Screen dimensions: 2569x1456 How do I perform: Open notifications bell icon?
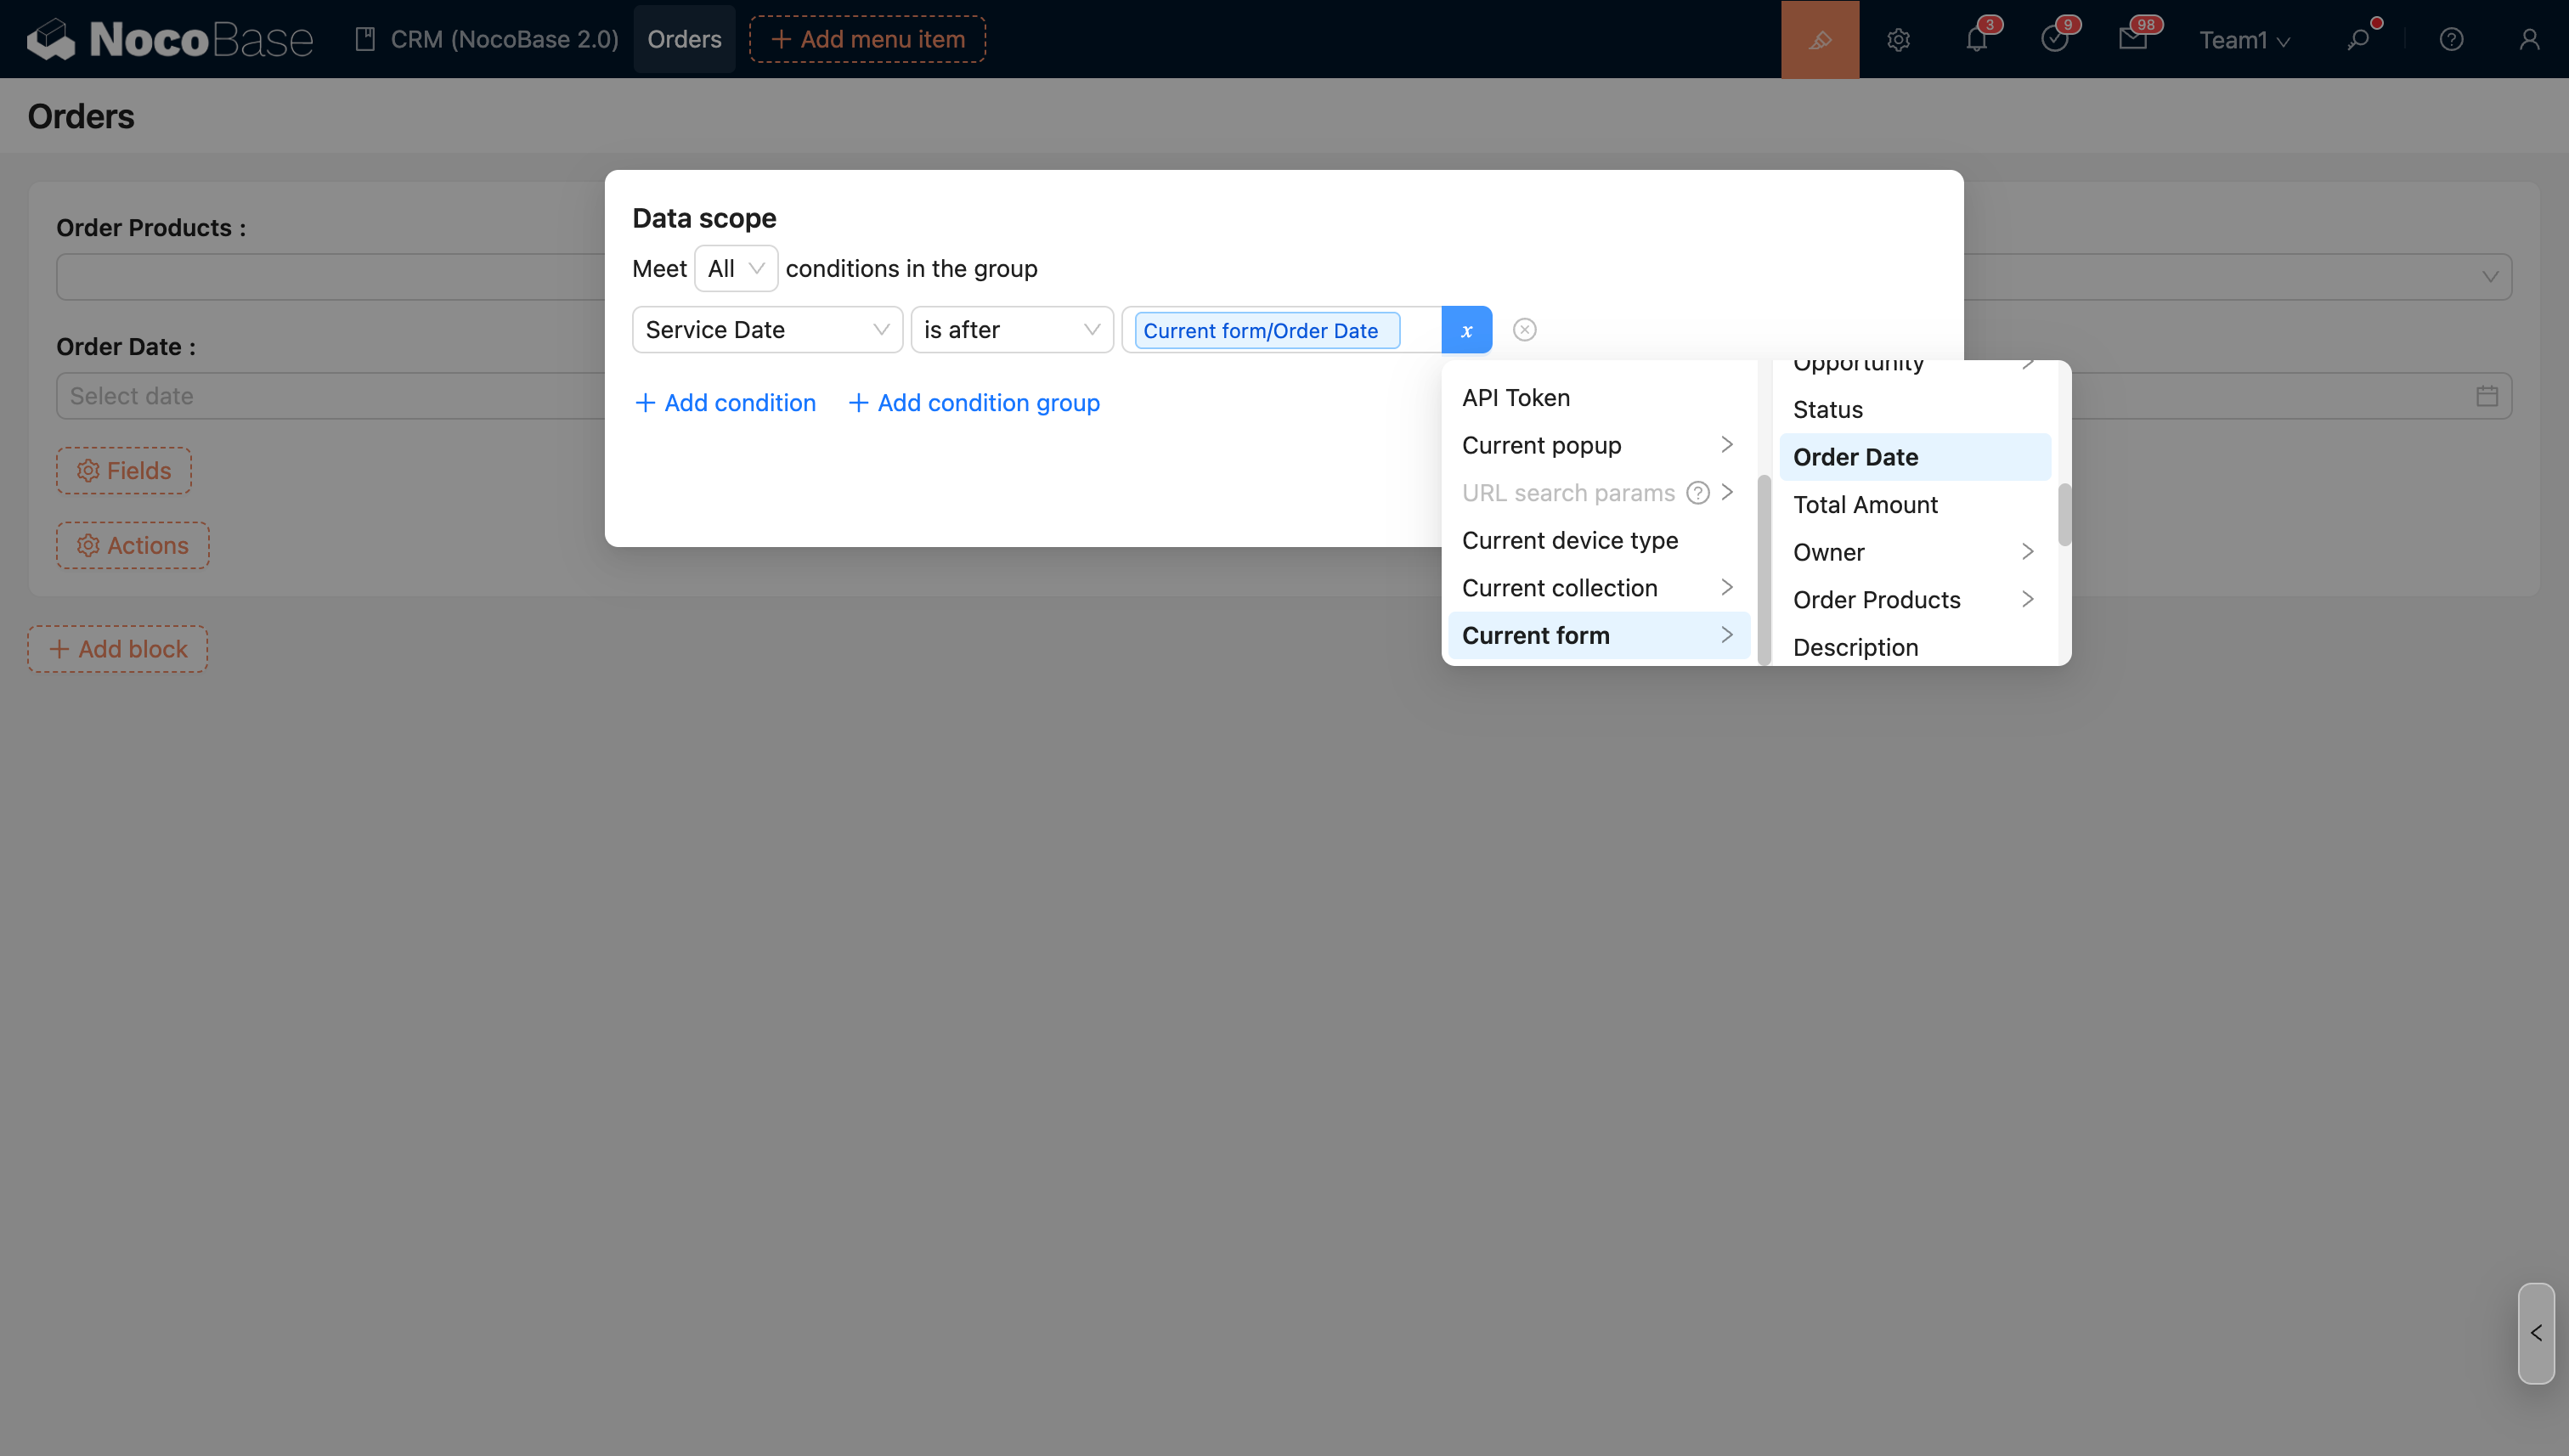coord(1976,39)
